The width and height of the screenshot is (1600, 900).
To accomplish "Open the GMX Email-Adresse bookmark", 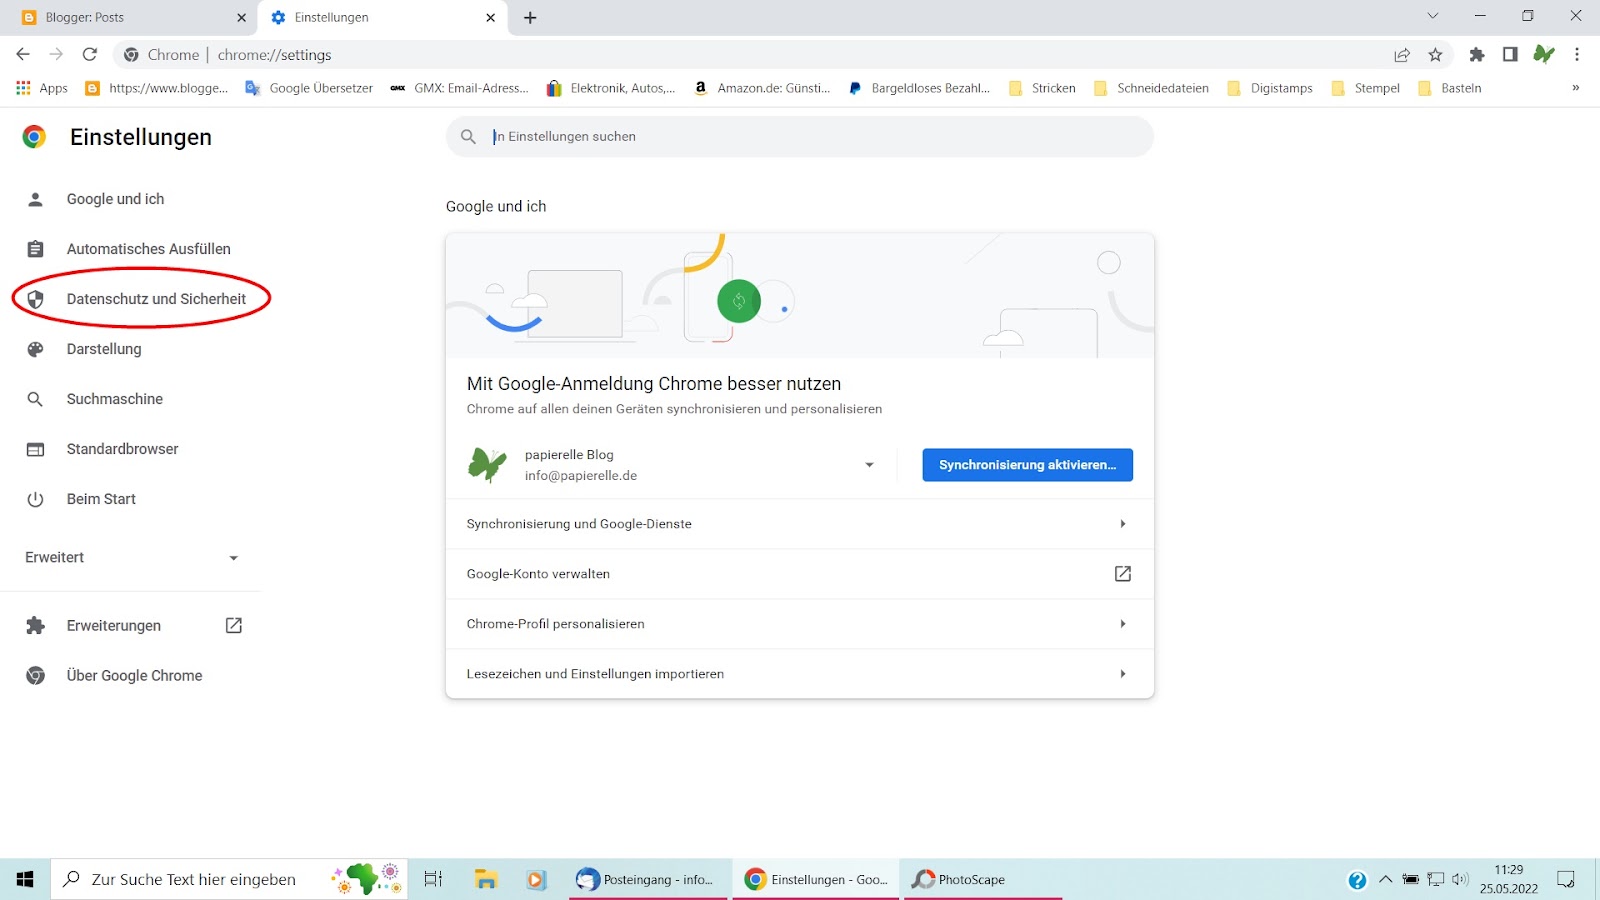I will [459, 88].
